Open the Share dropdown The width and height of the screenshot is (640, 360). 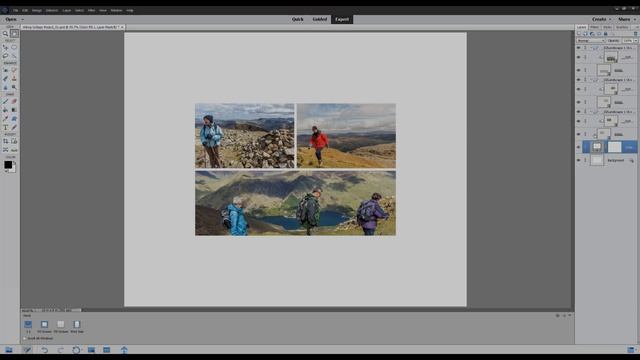click(x=627, y=19)
